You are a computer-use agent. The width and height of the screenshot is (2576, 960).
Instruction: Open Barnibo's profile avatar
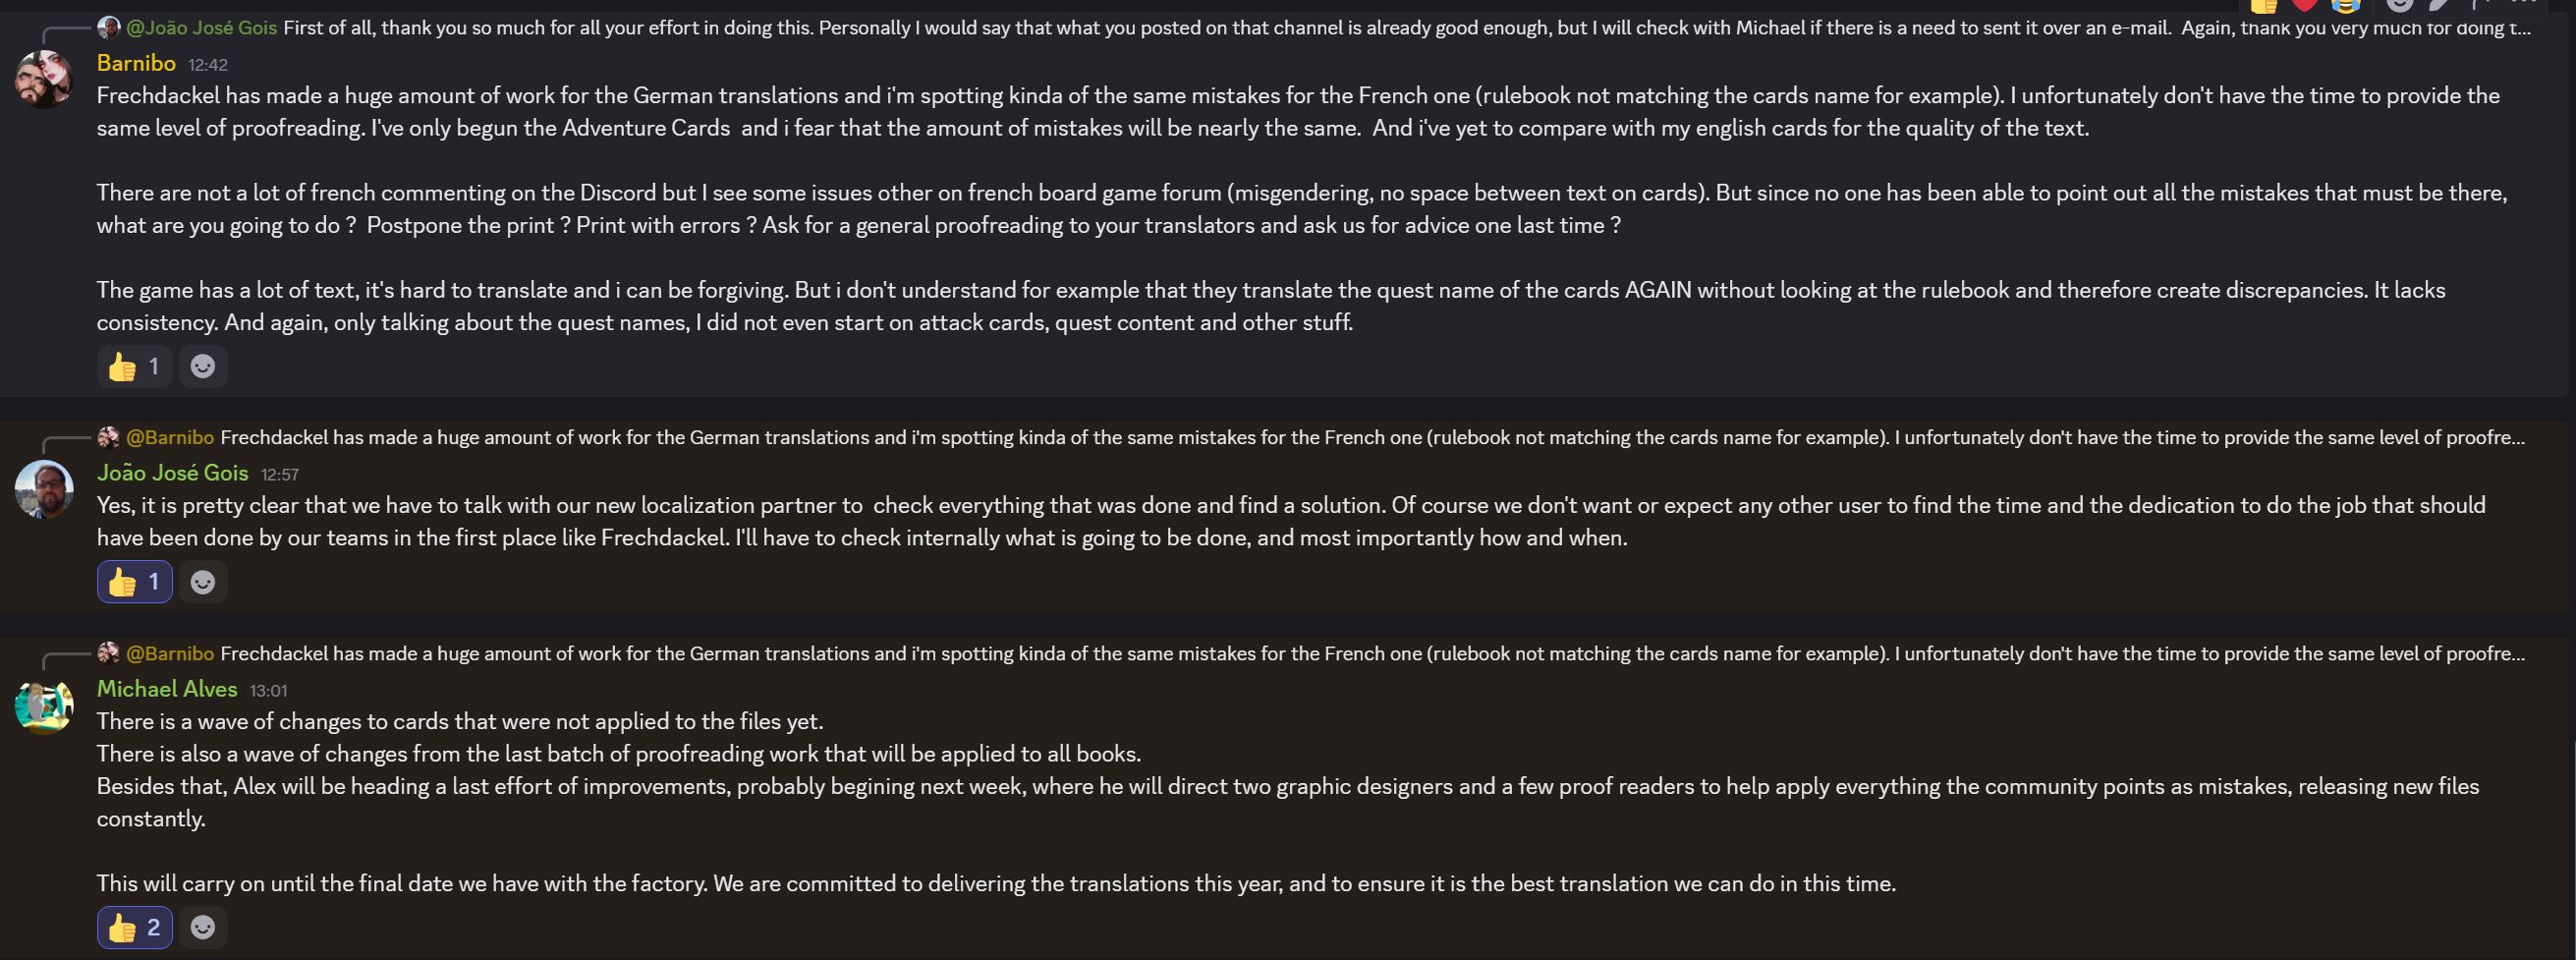(x=44, y=79)
